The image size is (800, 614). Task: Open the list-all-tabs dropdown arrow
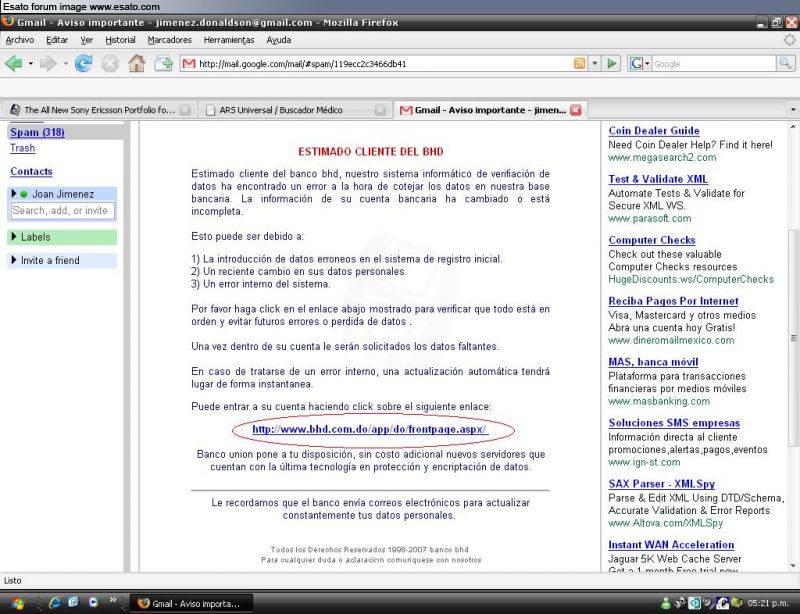pyautogui.click(x=792, y=110)
